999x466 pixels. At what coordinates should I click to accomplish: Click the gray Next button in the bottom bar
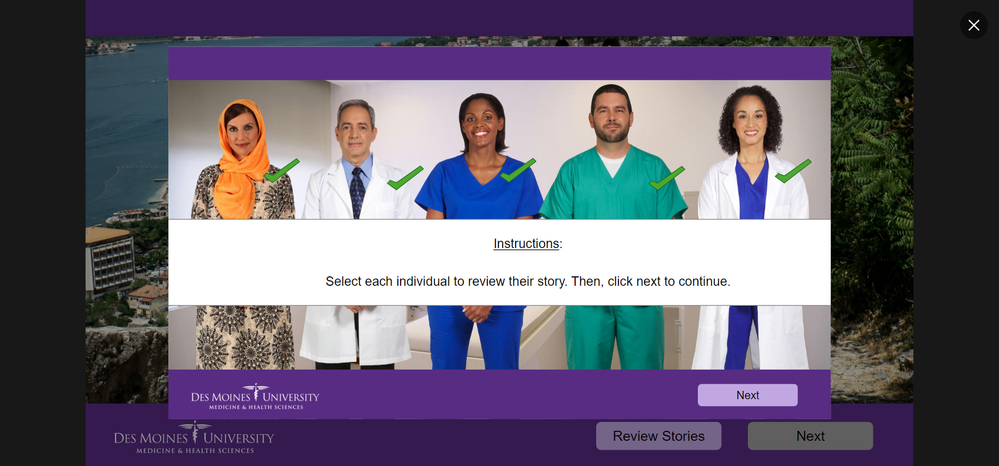tap(810, 436)
